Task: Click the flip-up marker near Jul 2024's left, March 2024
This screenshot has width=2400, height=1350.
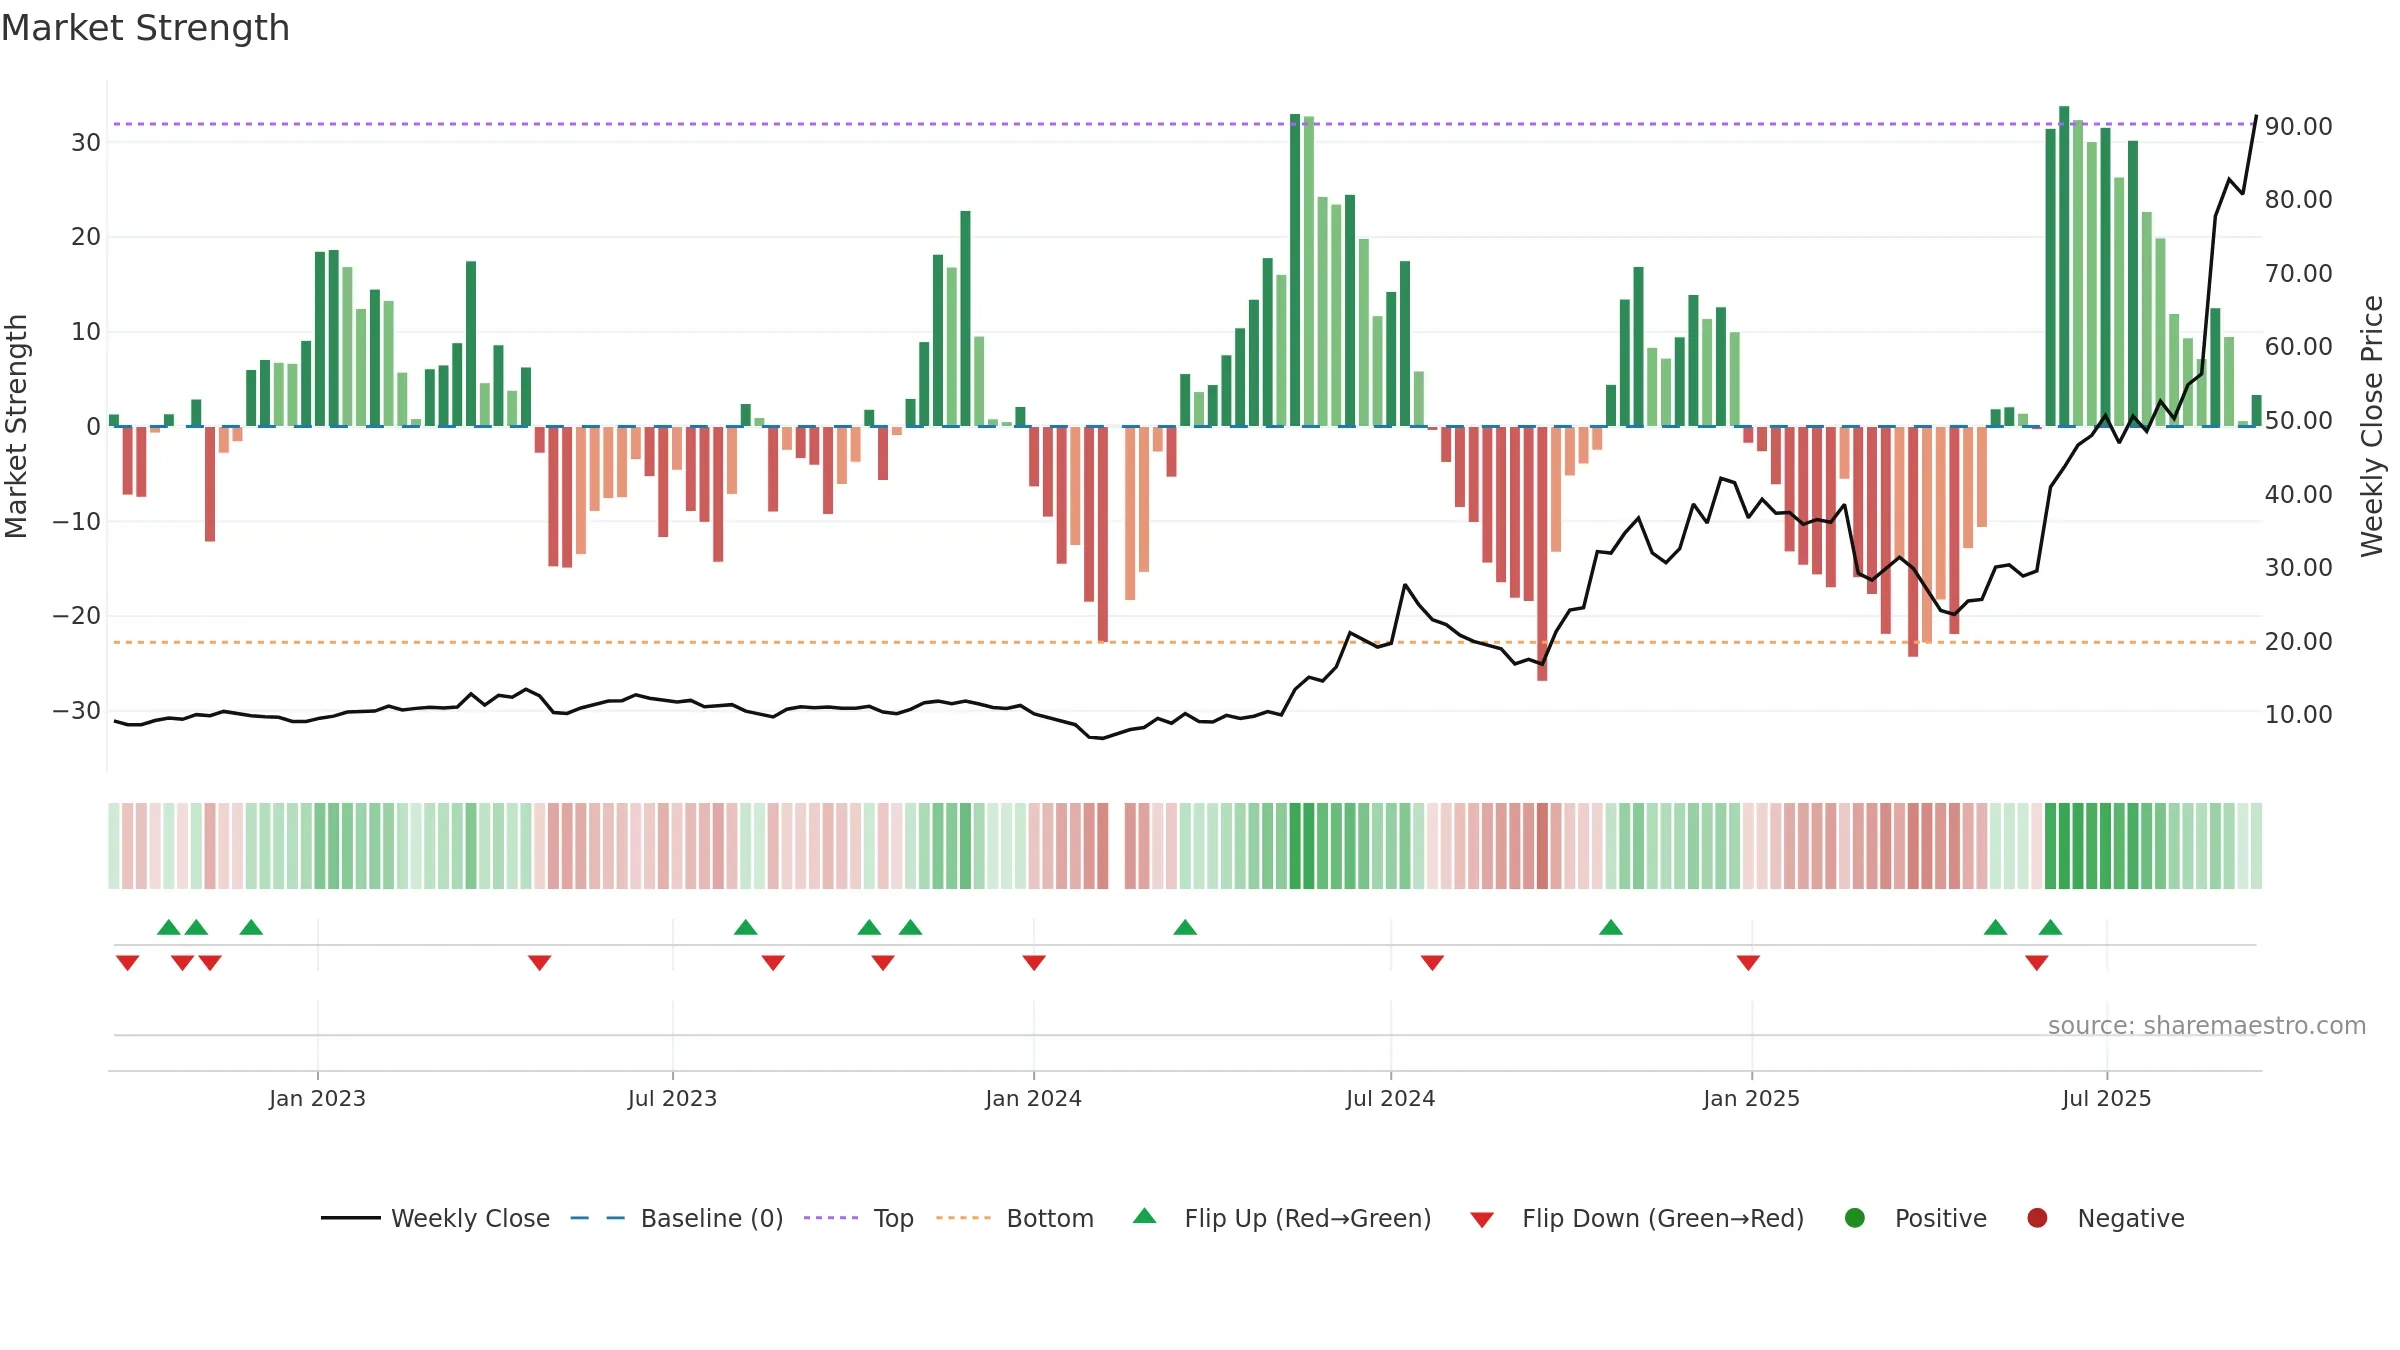Action: [1185, 927]
